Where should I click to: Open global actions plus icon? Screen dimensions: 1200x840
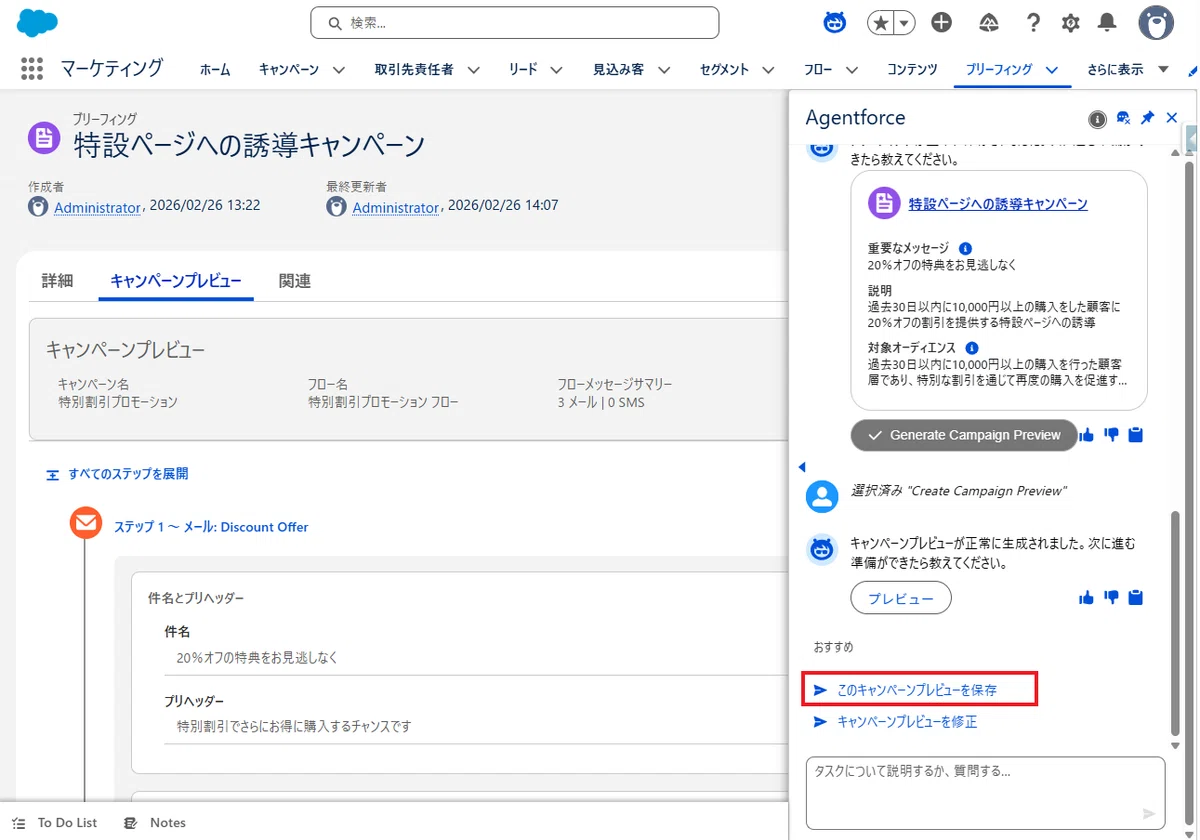(941, 23)
